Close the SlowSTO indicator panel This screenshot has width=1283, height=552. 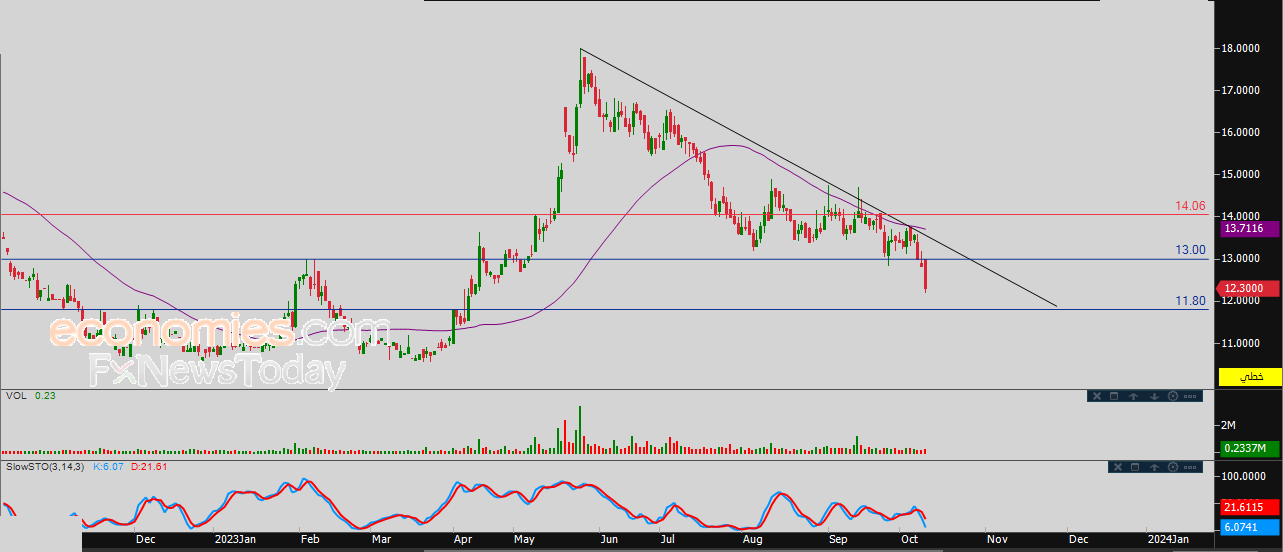click(x=1118, y=467)
